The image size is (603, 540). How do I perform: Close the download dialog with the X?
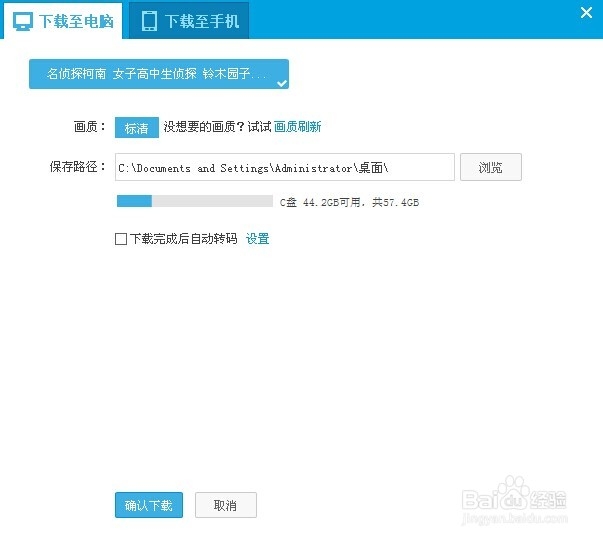[586, 13]
